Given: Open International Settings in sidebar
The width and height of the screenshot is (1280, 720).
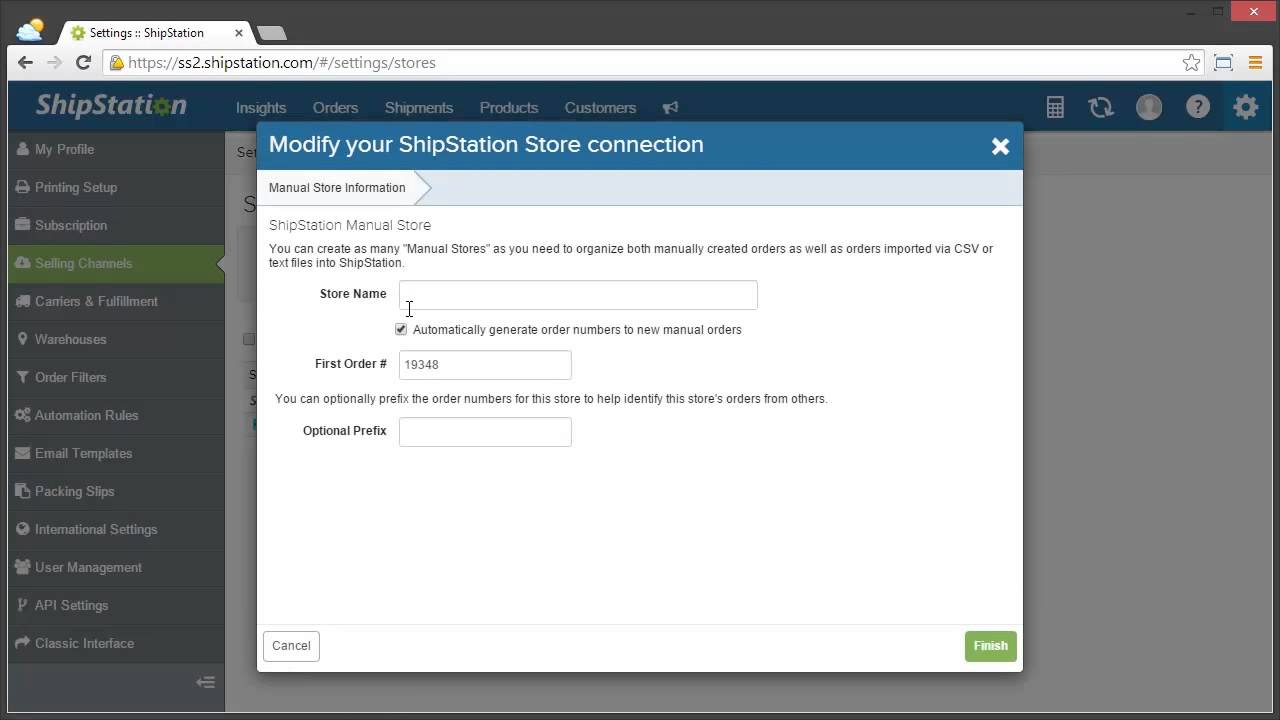Looking at the screenshot, I should (116, 529).
